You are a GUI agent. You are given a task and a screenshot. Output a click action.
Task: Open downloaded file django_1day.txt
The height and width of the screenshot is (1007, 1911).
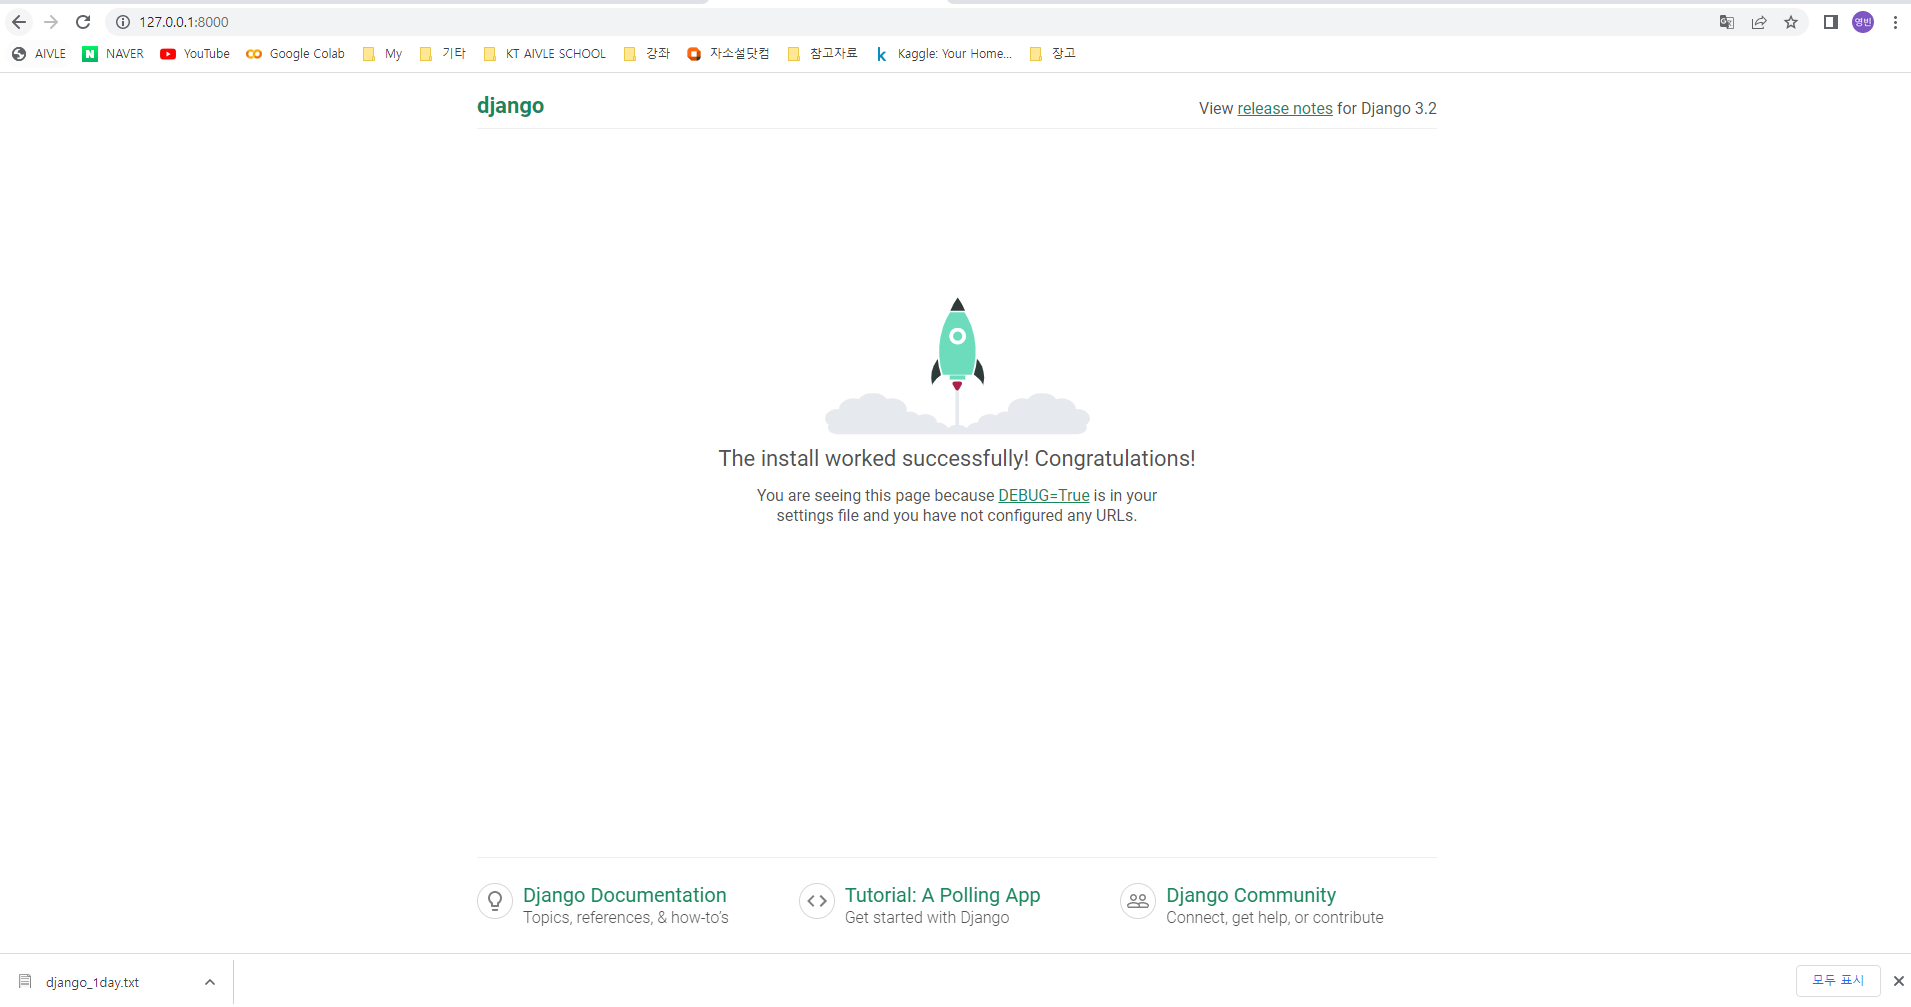92,982
